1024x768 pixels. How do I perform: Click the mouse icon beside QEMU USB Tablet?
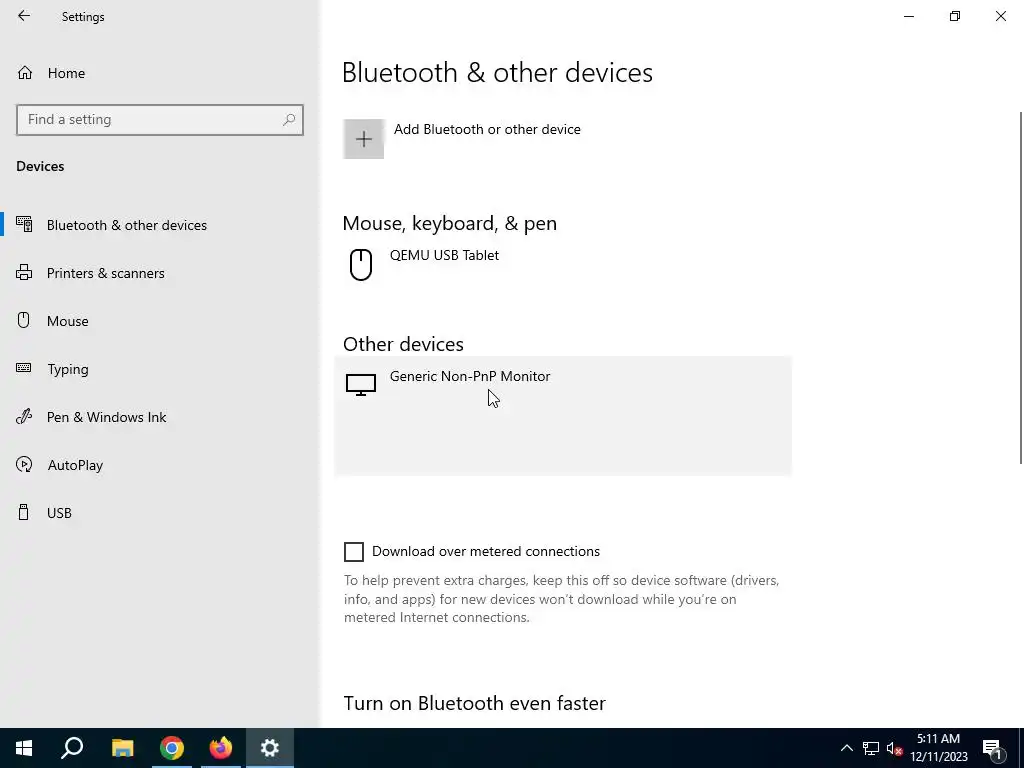[x=361, y=264]
